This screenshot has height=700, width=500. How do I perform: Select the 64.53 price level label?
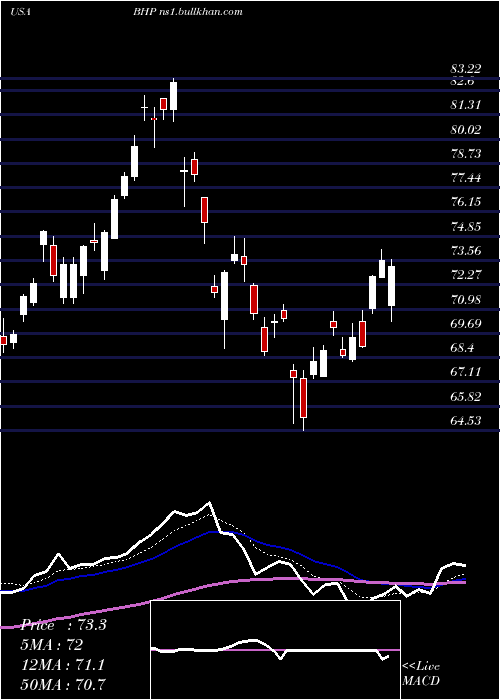(466, 420)
